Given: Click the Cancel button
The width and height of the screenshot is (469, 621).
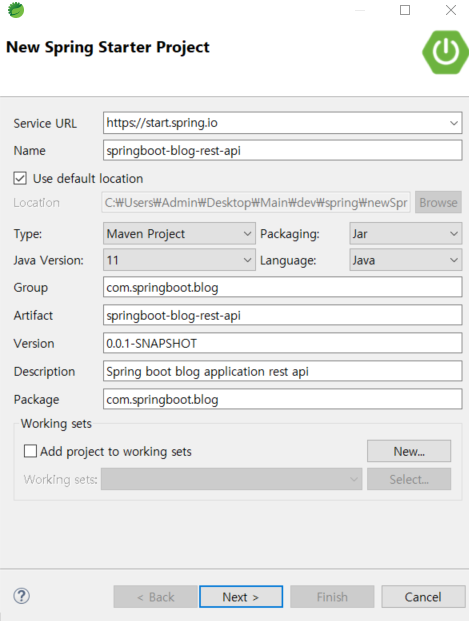Looking at the screenshot, I should 423,596.
